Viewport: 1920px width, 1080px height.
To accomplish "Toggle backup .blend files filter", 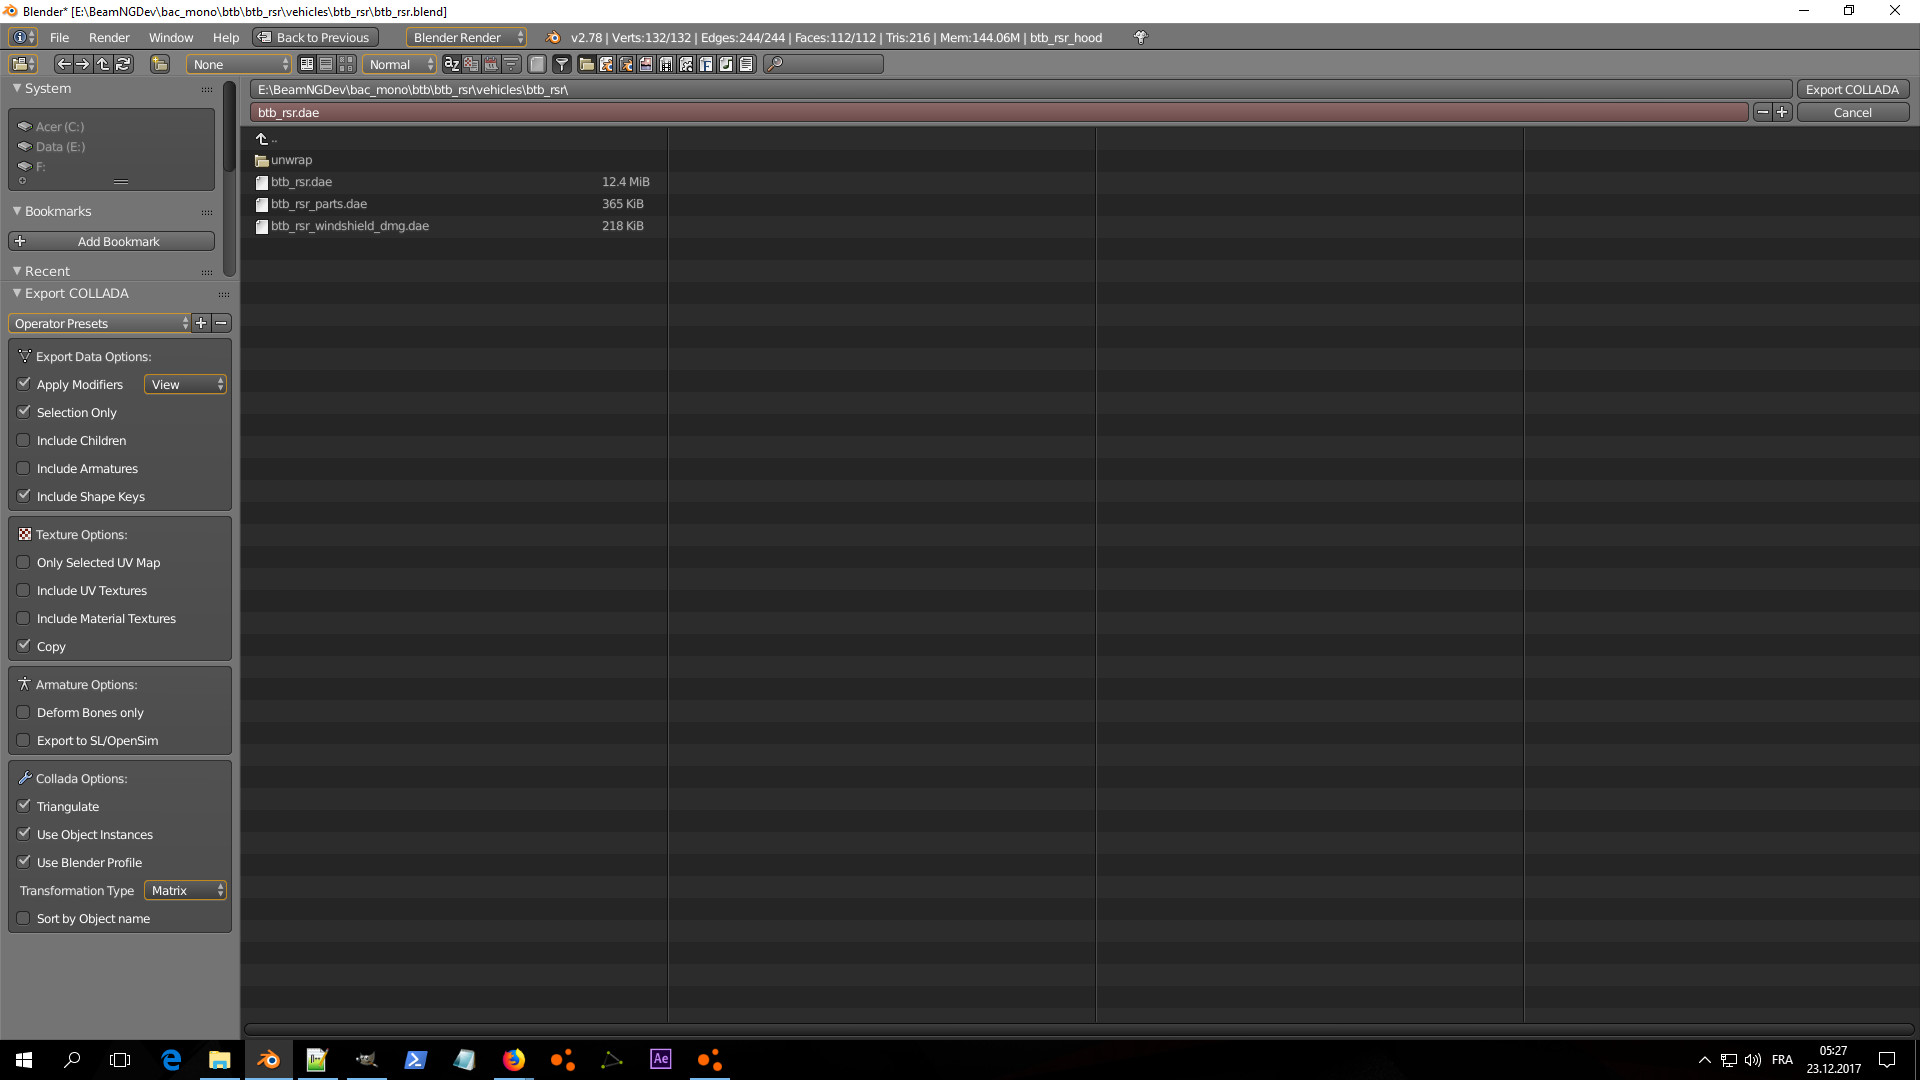I will tap(626, 64).
